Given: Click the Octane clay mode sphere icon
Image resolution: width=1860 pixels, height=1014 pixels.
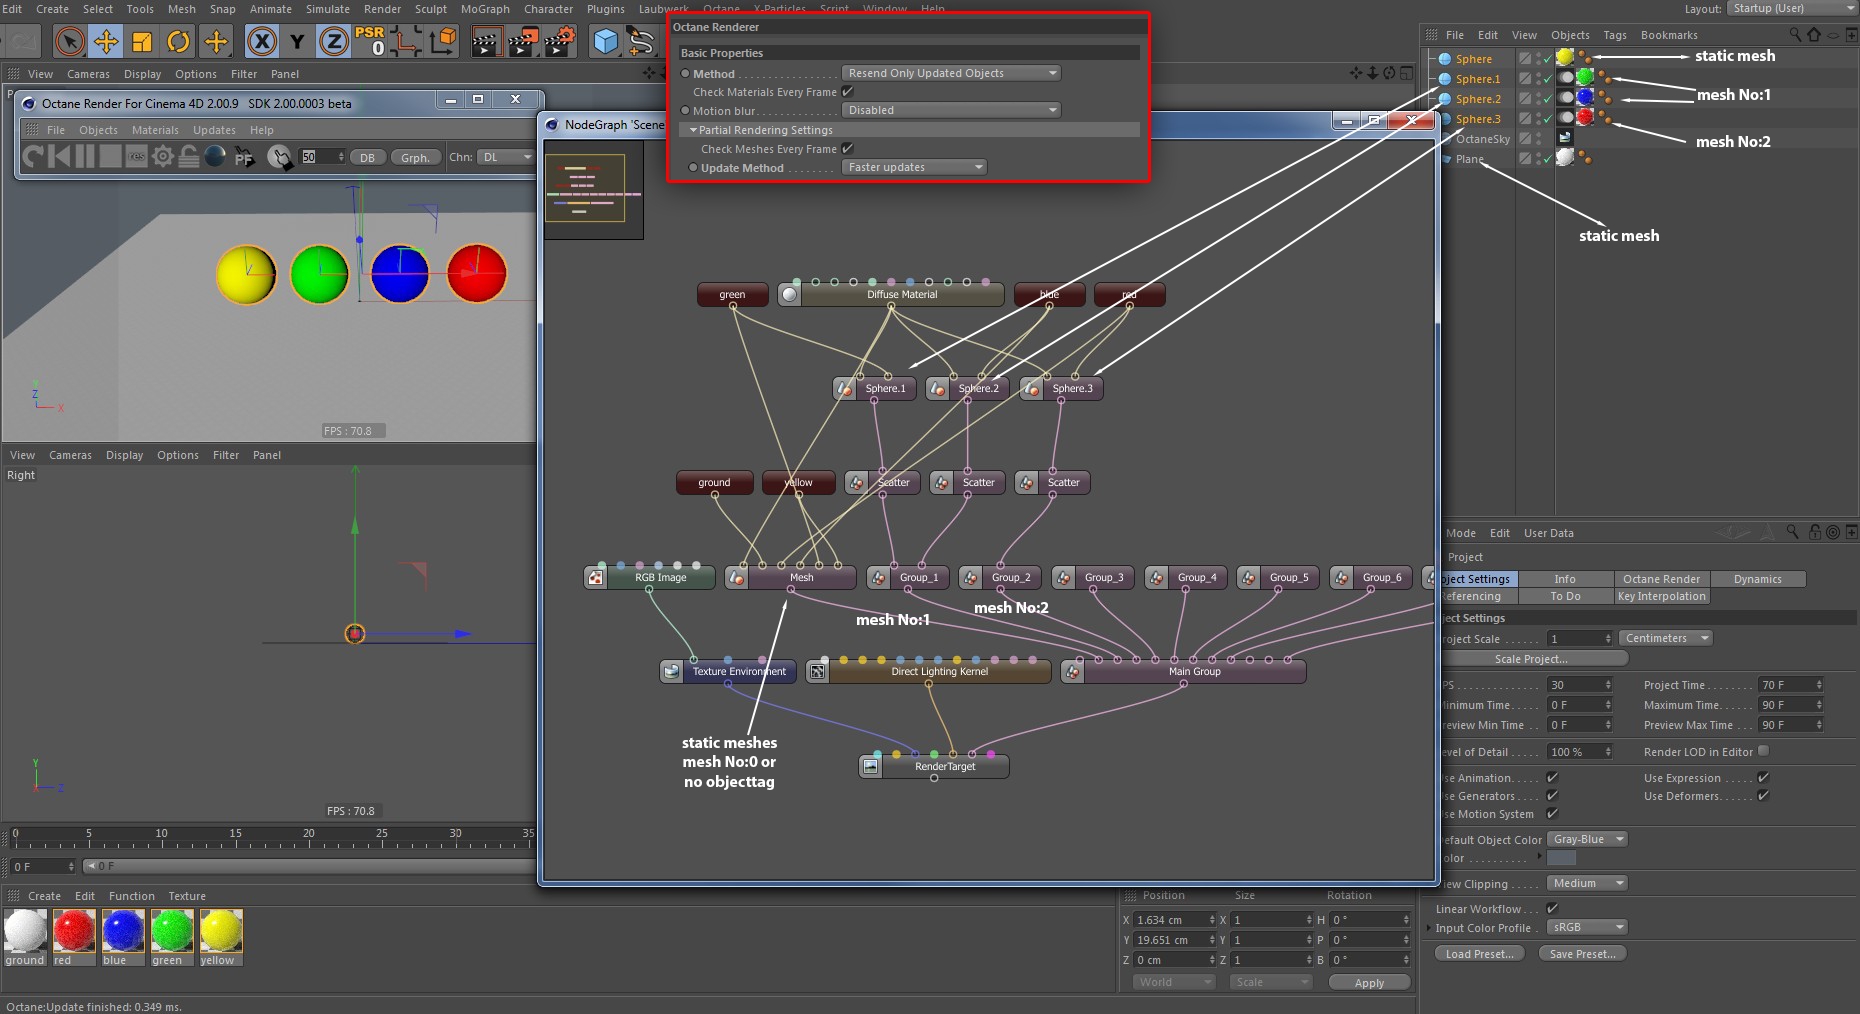Looking at the screenshot, I should (x=215, y=156).
